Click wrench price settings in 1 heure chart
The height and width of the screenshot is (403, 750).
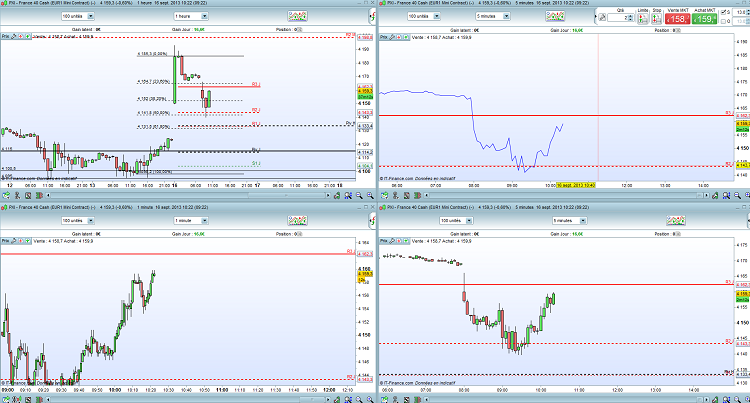(x=14, y=36)
